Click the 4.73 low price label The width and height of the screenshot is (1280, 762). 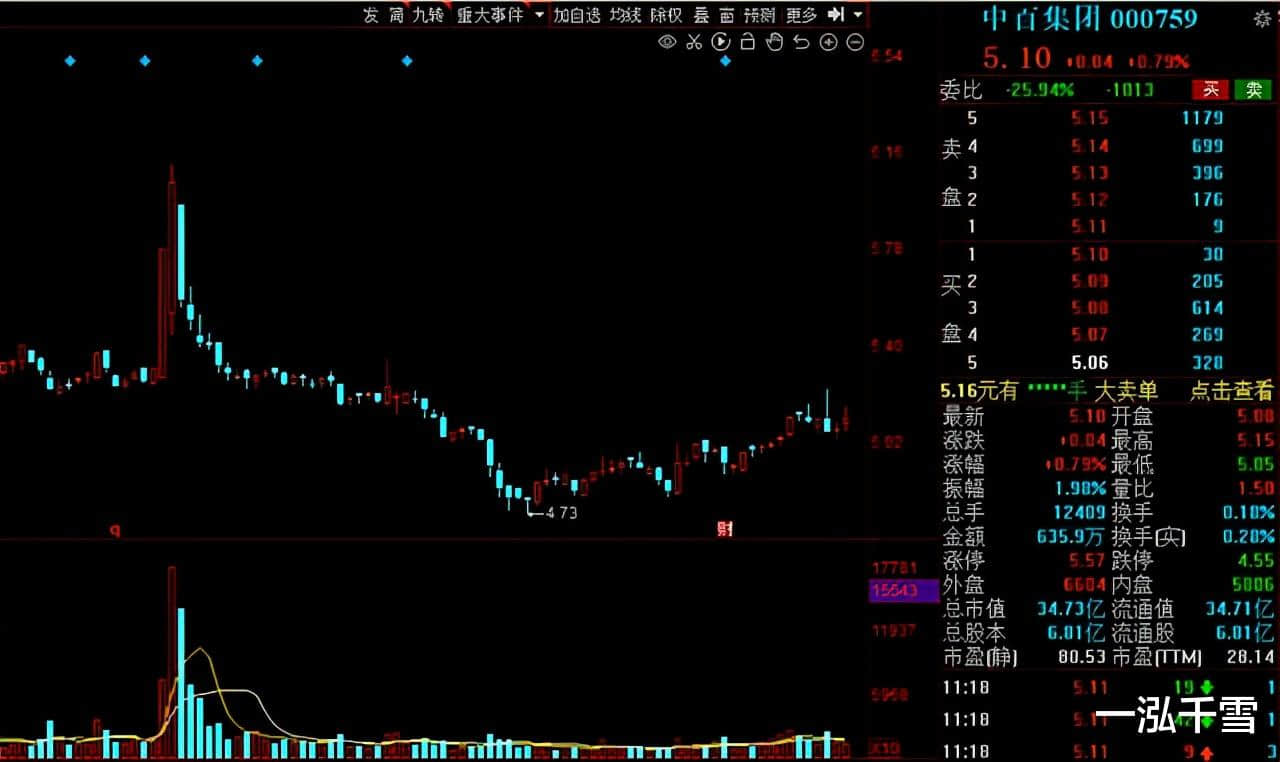[x=561, y=512]
